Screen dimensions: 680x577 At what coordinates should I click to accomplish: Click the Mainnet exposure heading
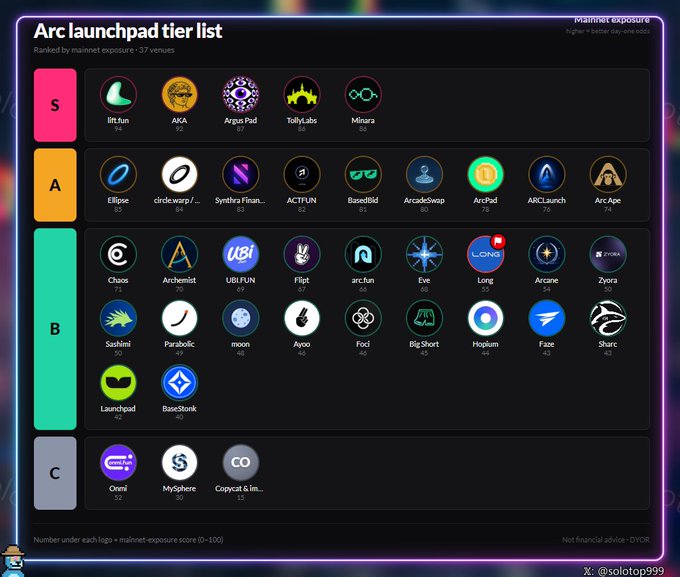[x=612, y=20]
